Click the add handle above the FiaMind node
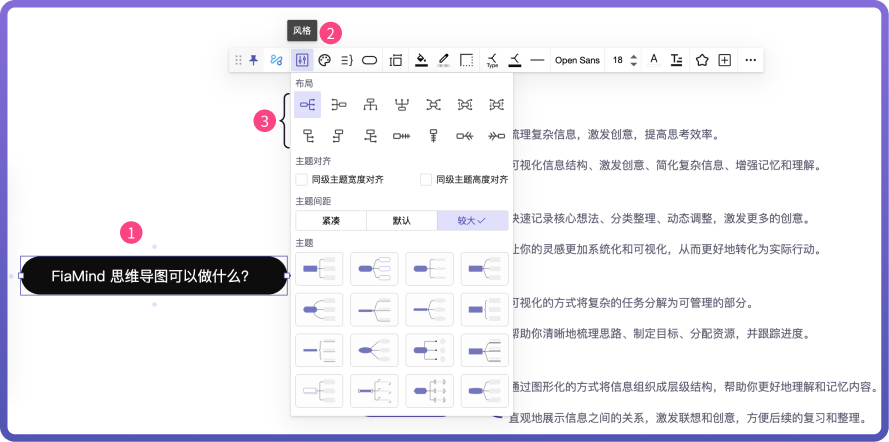The height and width of the screenshot is (442, 889). pos(154,246)
